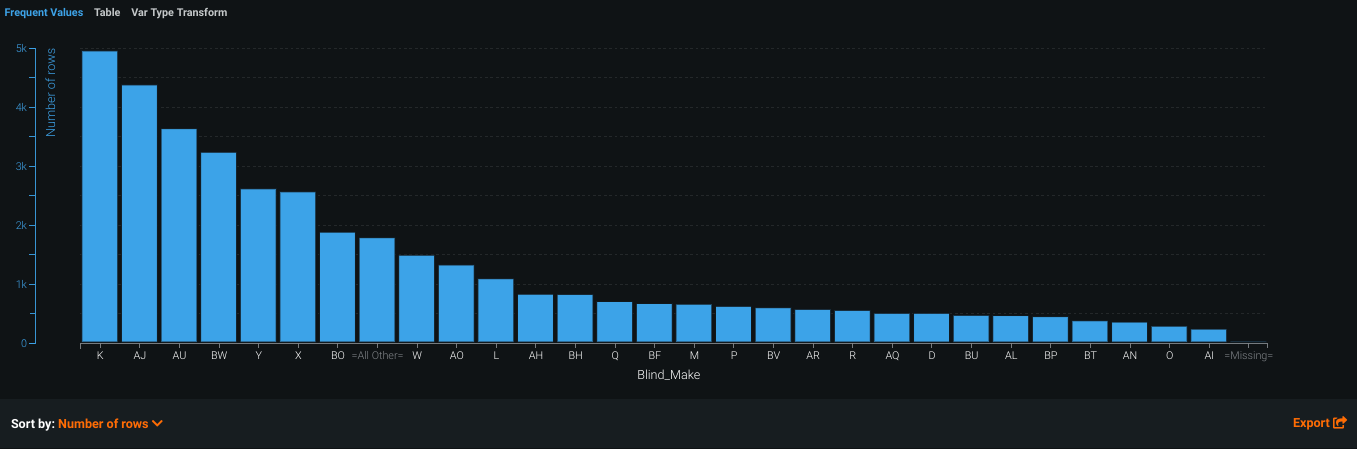This screenshot has width=1357, height=449.
Task: Select the bar labeled L
Action: coord(496,311)
